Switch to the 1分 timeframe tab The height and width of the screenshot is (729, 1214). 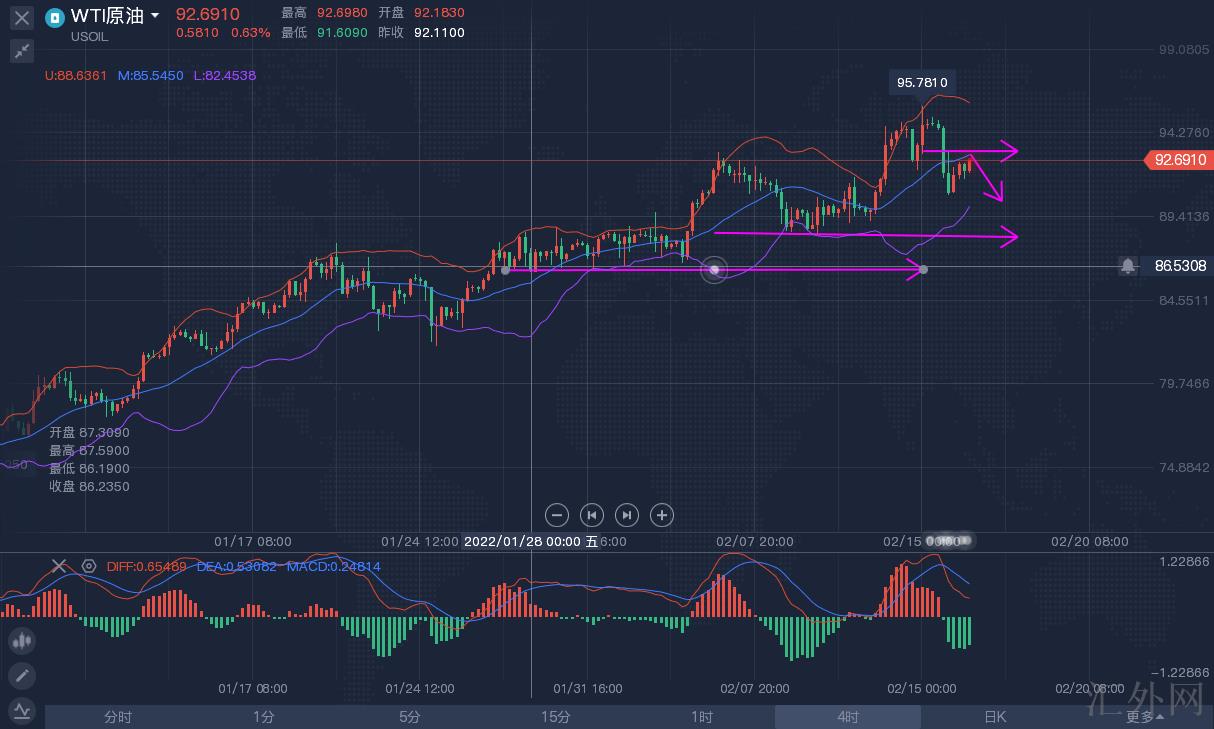[x=264, y=717]
